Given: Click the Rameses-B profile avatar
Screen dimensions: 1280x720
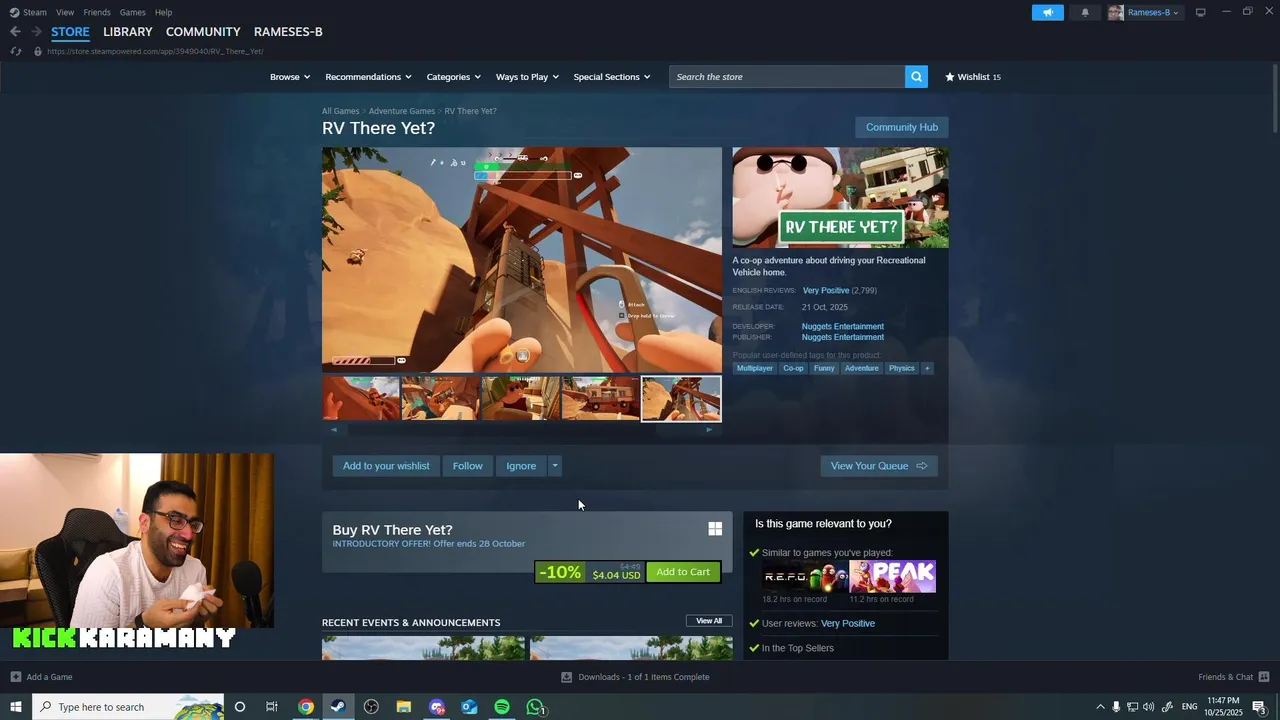Looking at the screenshot, I should pos(1116,12).
